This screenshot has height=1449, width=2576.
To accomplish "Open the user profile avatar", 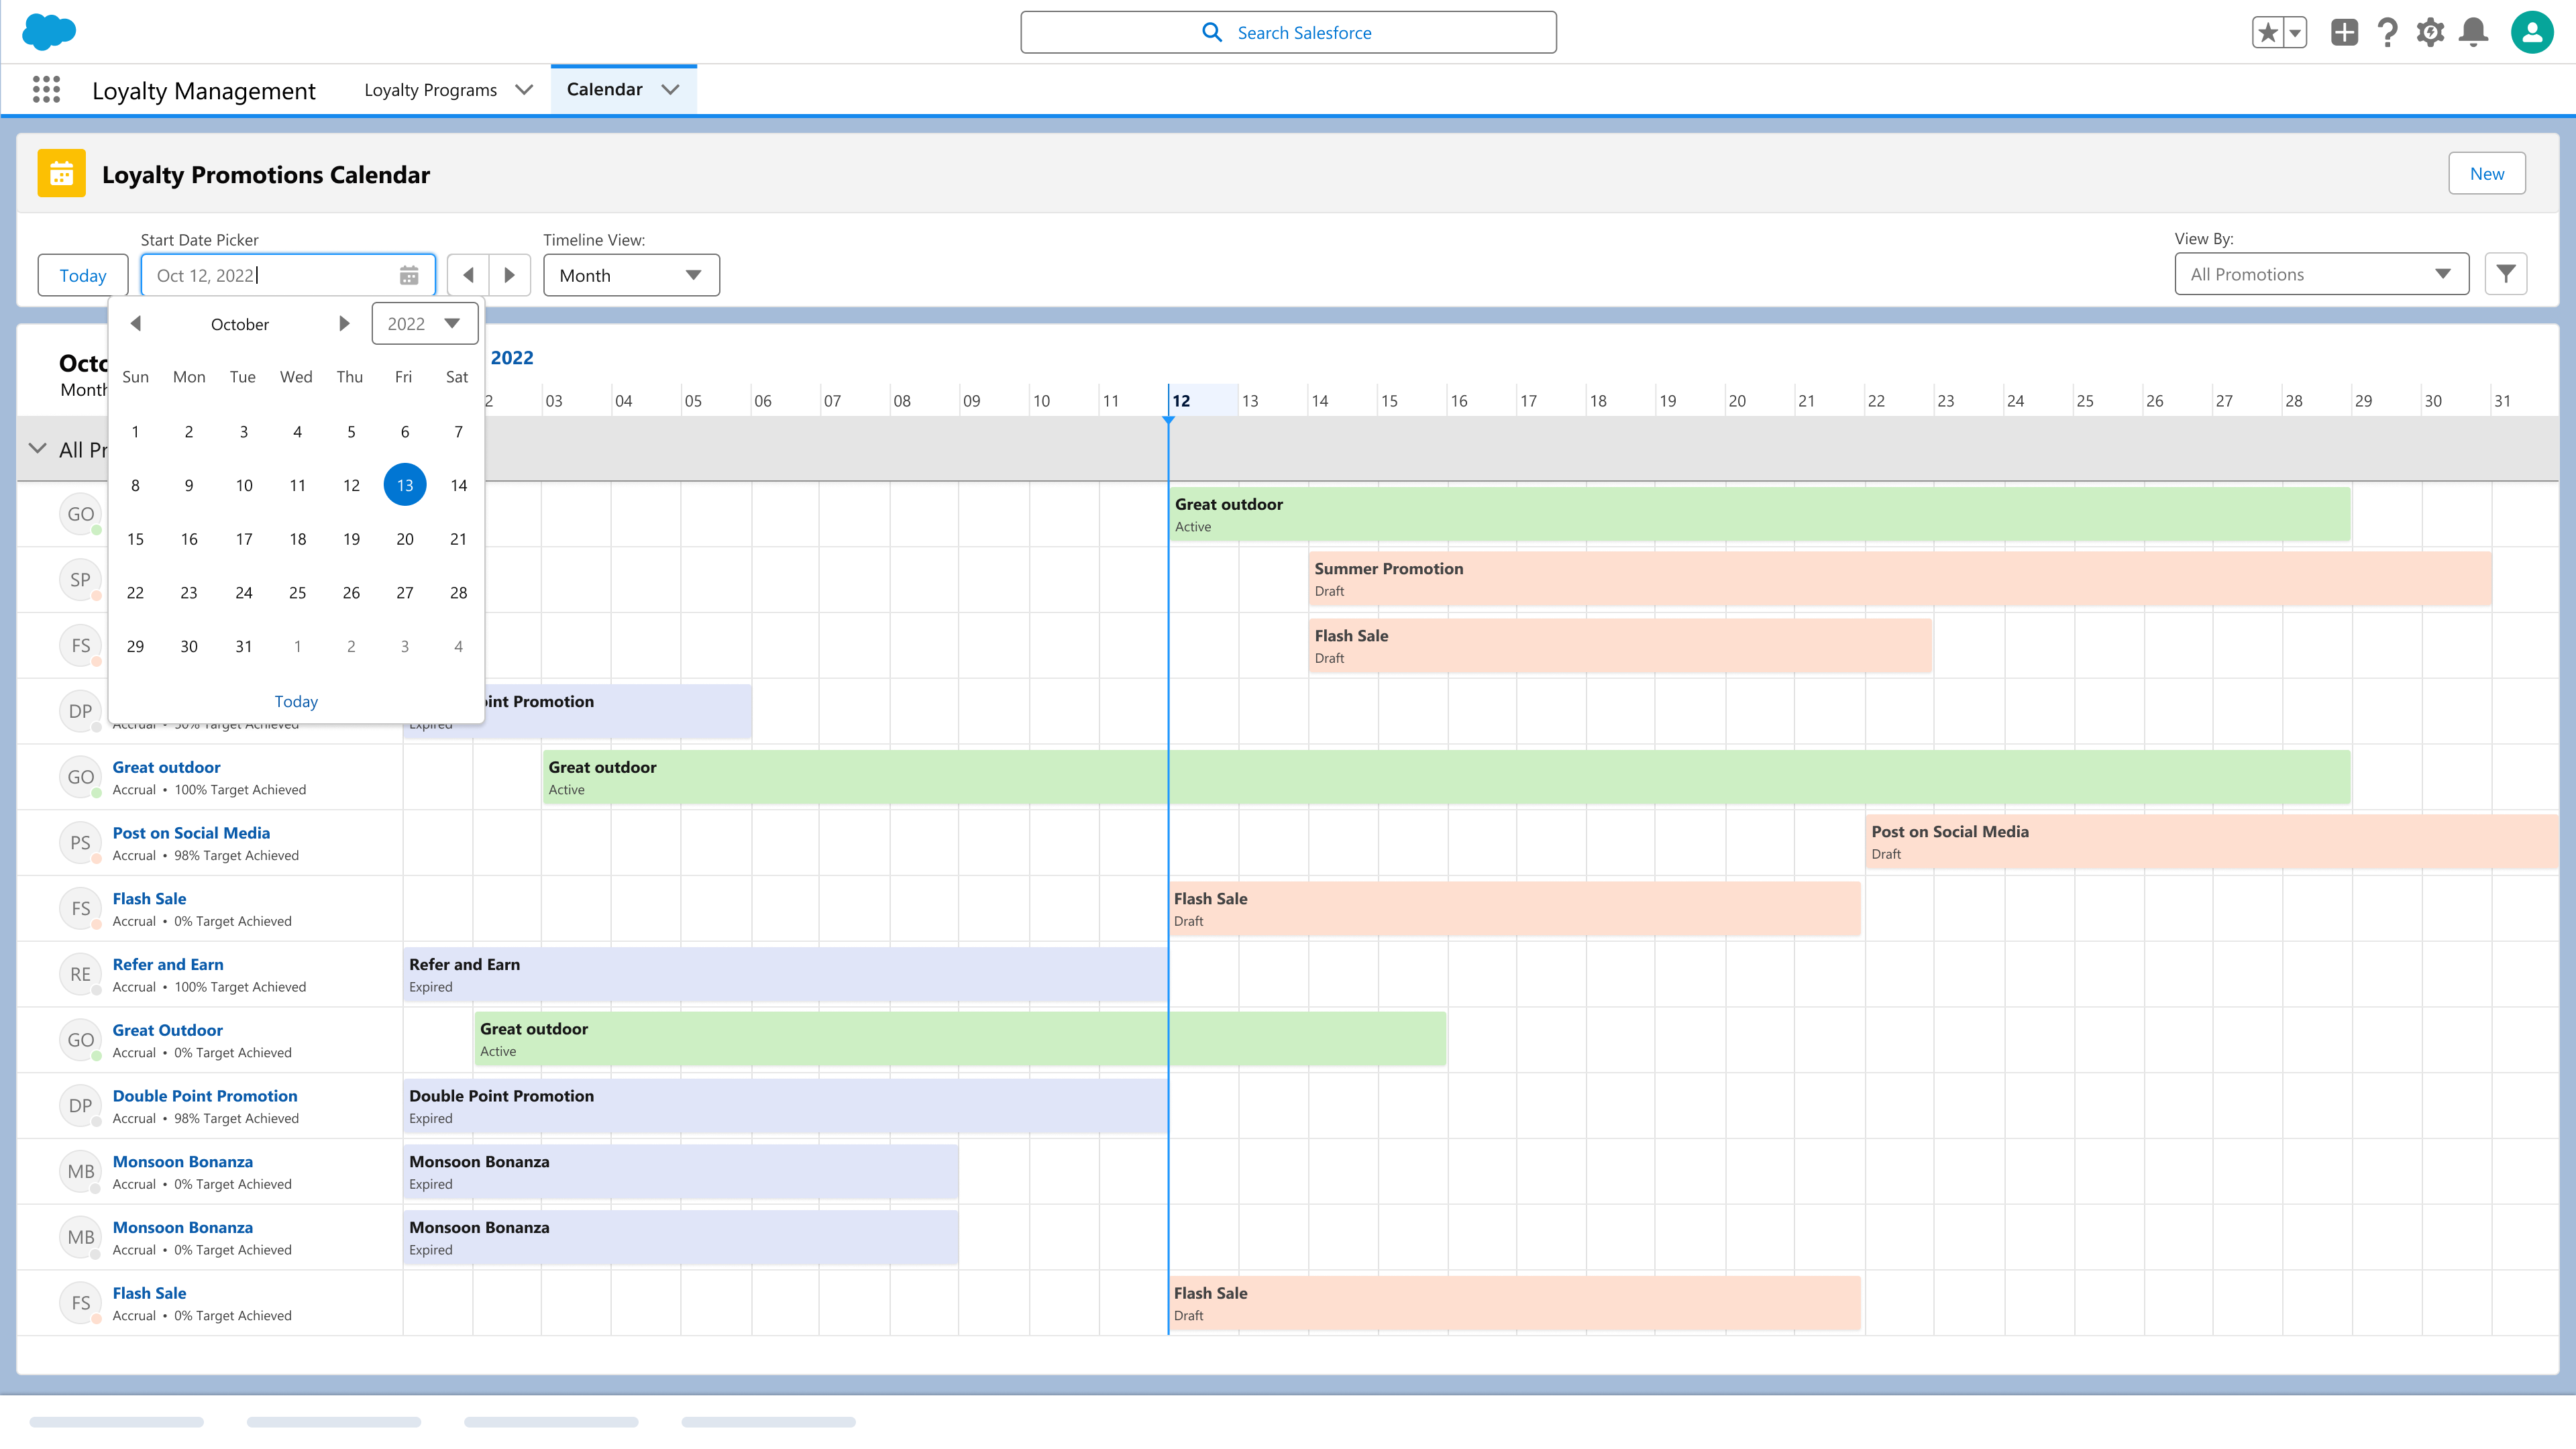I will click(2532, 33).
